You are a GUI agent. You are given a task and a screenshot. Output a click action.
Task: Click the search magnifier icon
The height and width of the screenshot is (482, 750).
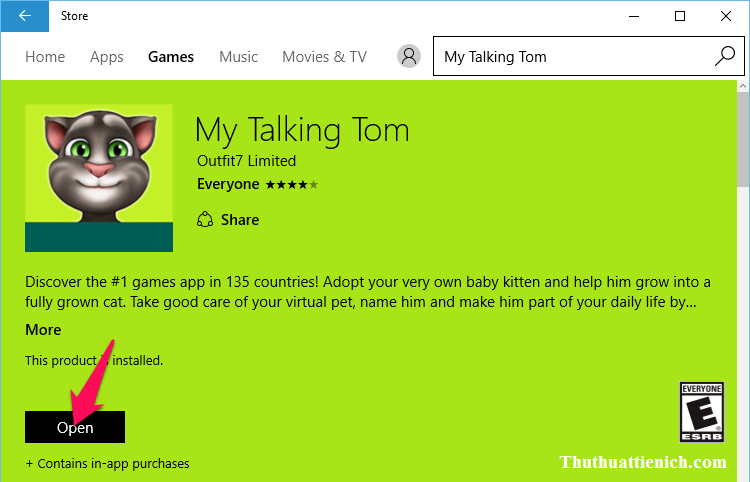[724, 56]
